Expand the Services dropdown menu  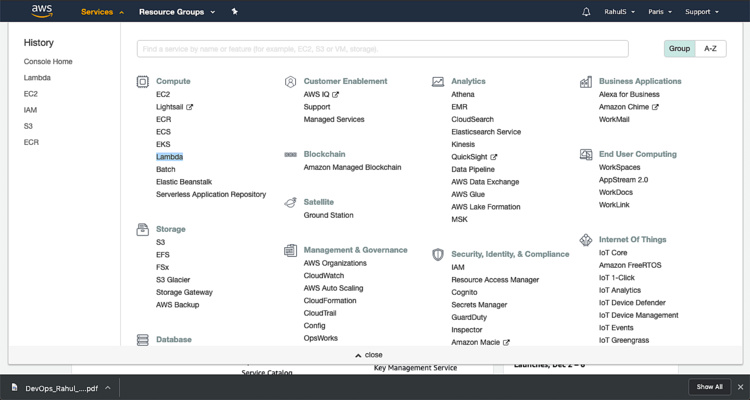(102, 12)
